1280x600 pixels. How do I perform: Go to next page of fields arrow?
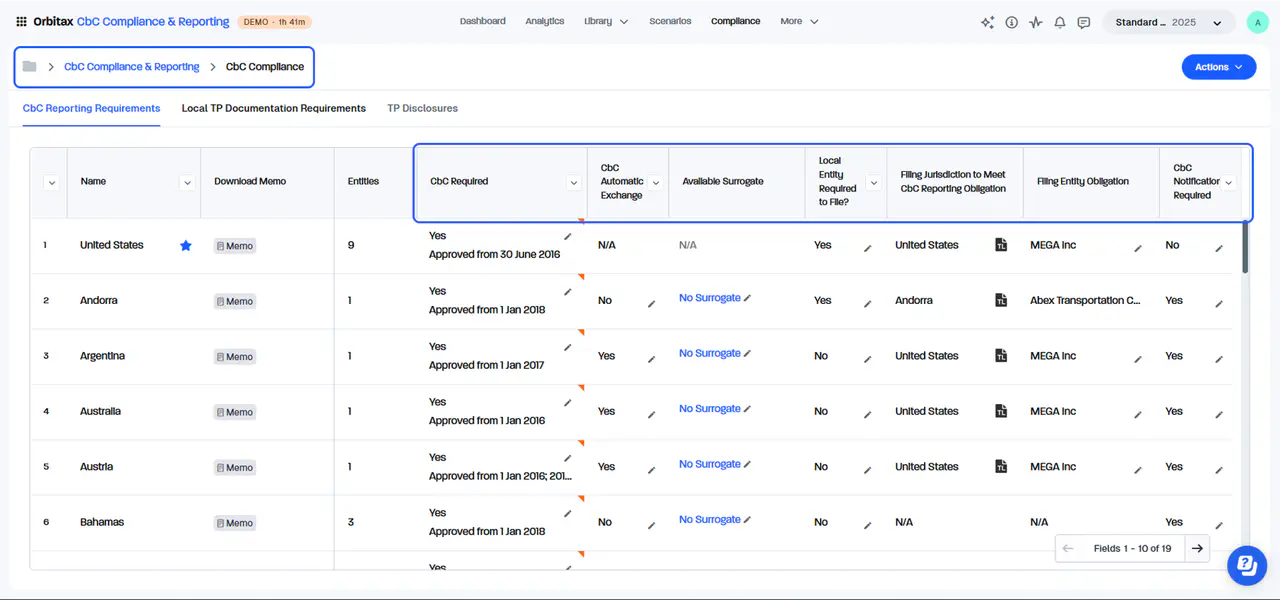tap(1197, 548)
